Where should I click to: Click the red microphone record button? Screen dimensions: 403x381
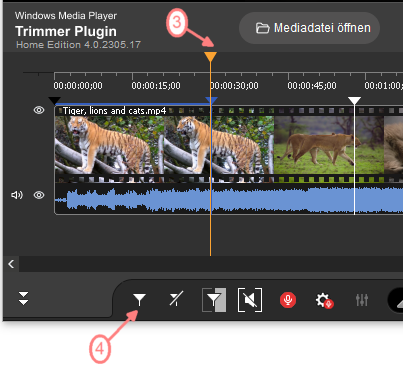[288, 300]
